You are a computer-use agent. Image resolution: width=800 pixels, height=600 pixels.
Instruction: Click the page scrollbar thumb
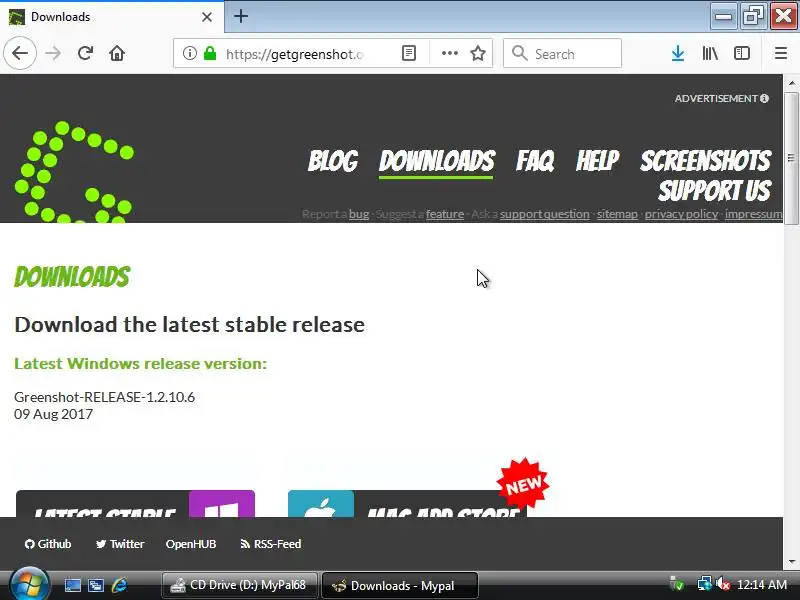(791, 158)
